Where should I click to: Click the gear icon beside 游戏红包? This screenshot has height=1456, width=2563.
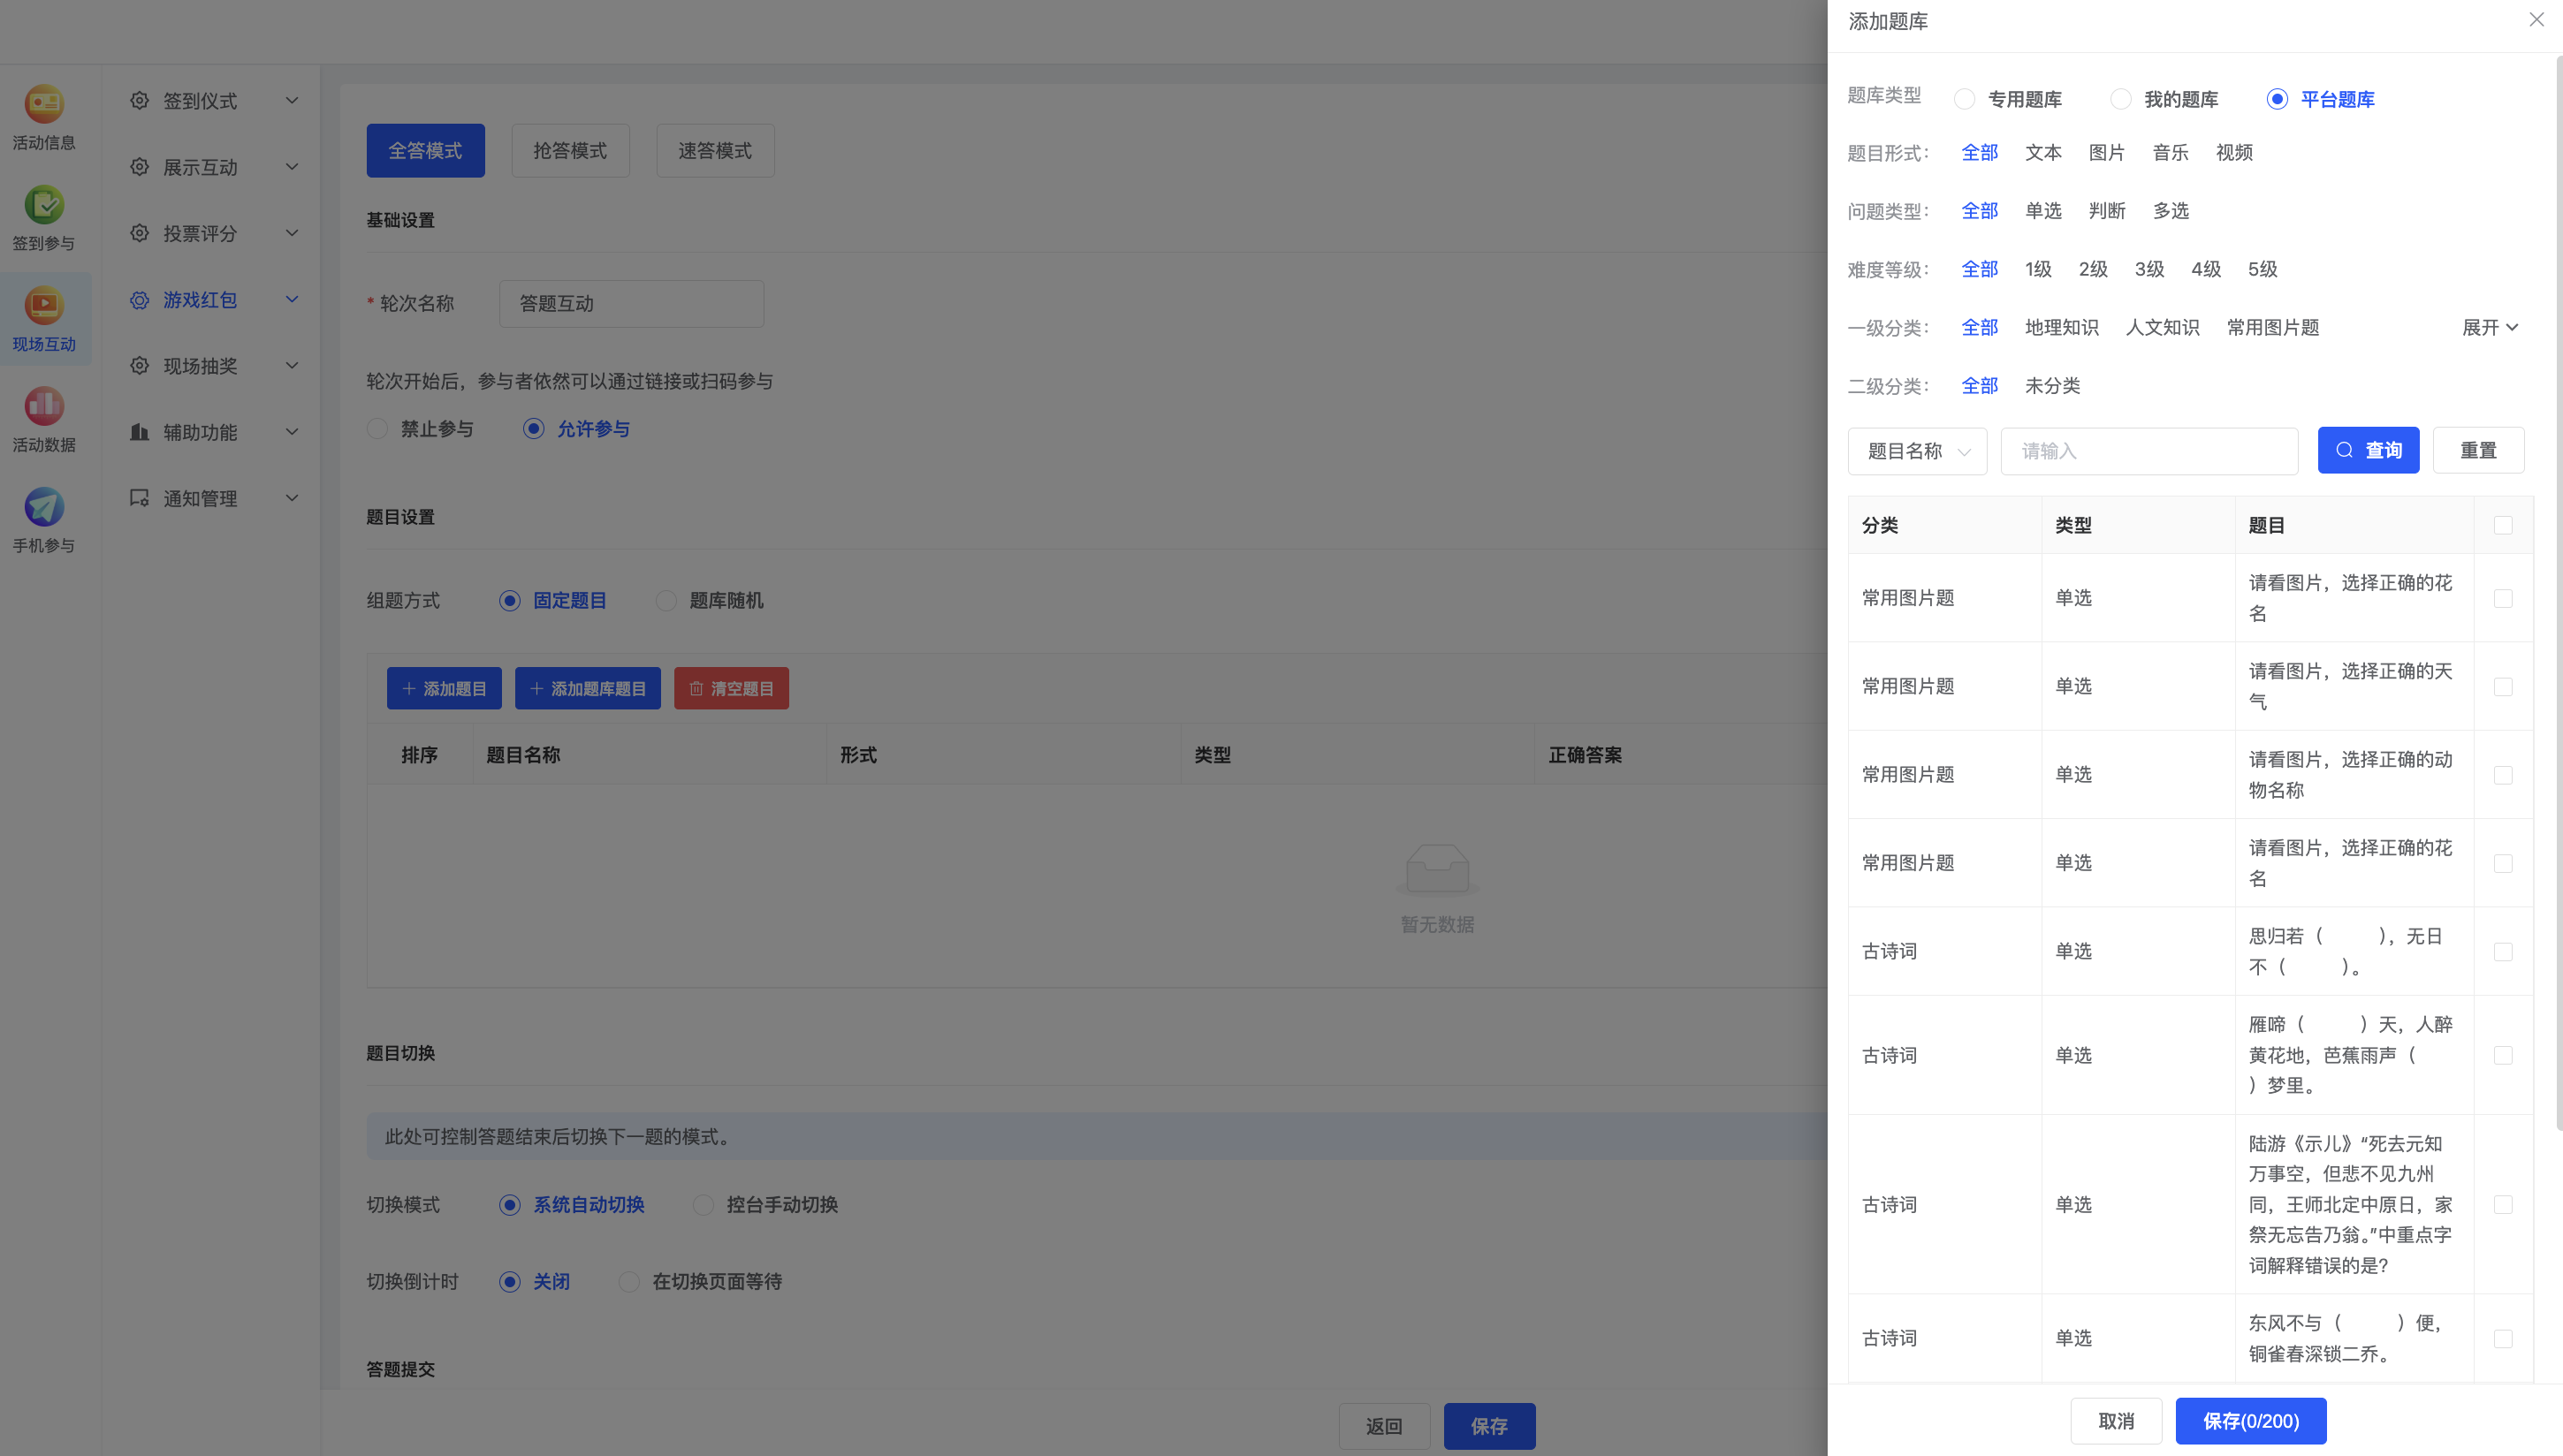(x=140, y=300)
